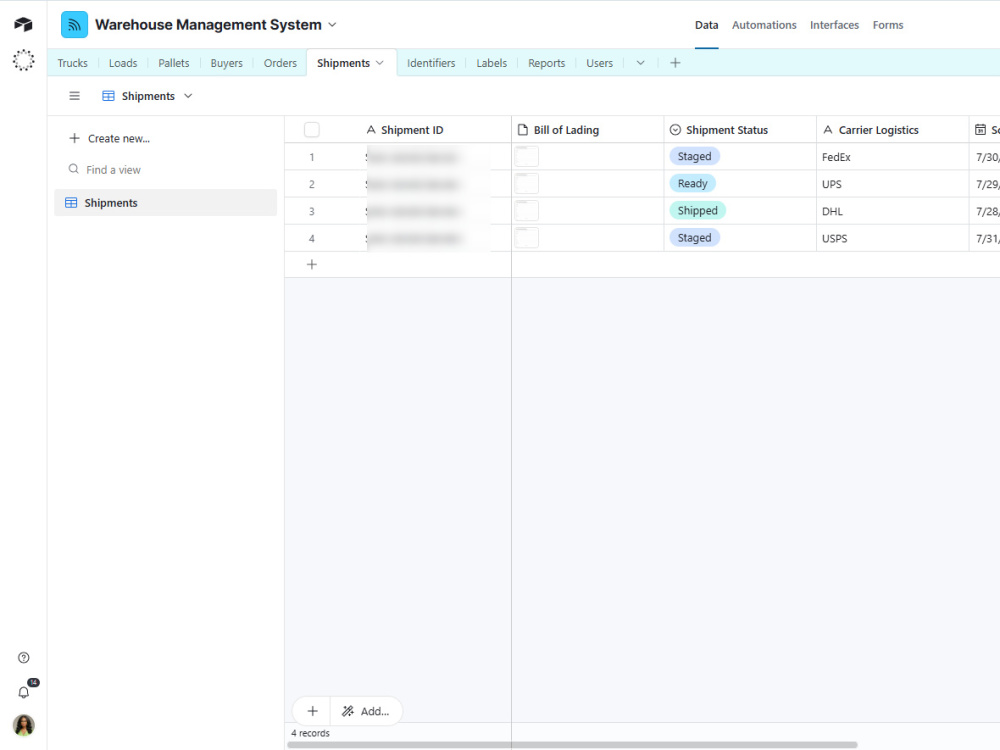
Task: Click the bottom plus button to add a record
Action: pyautogui.click(x=312, y=711)
